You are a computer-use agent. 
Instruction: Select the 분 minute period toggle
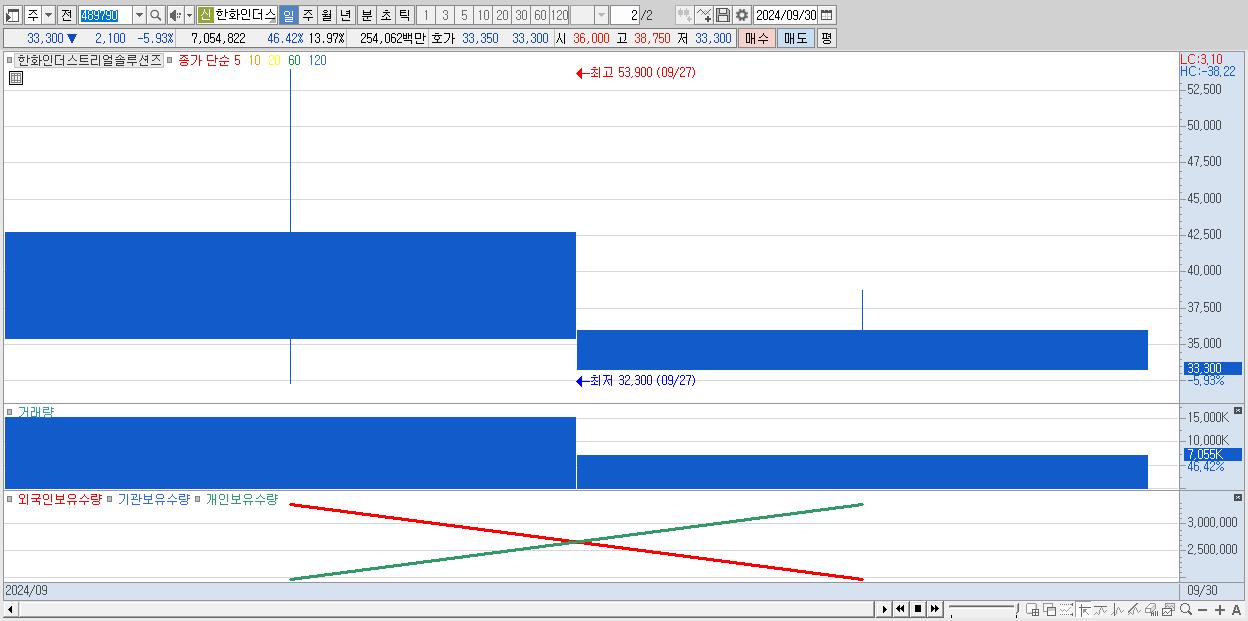365,15
